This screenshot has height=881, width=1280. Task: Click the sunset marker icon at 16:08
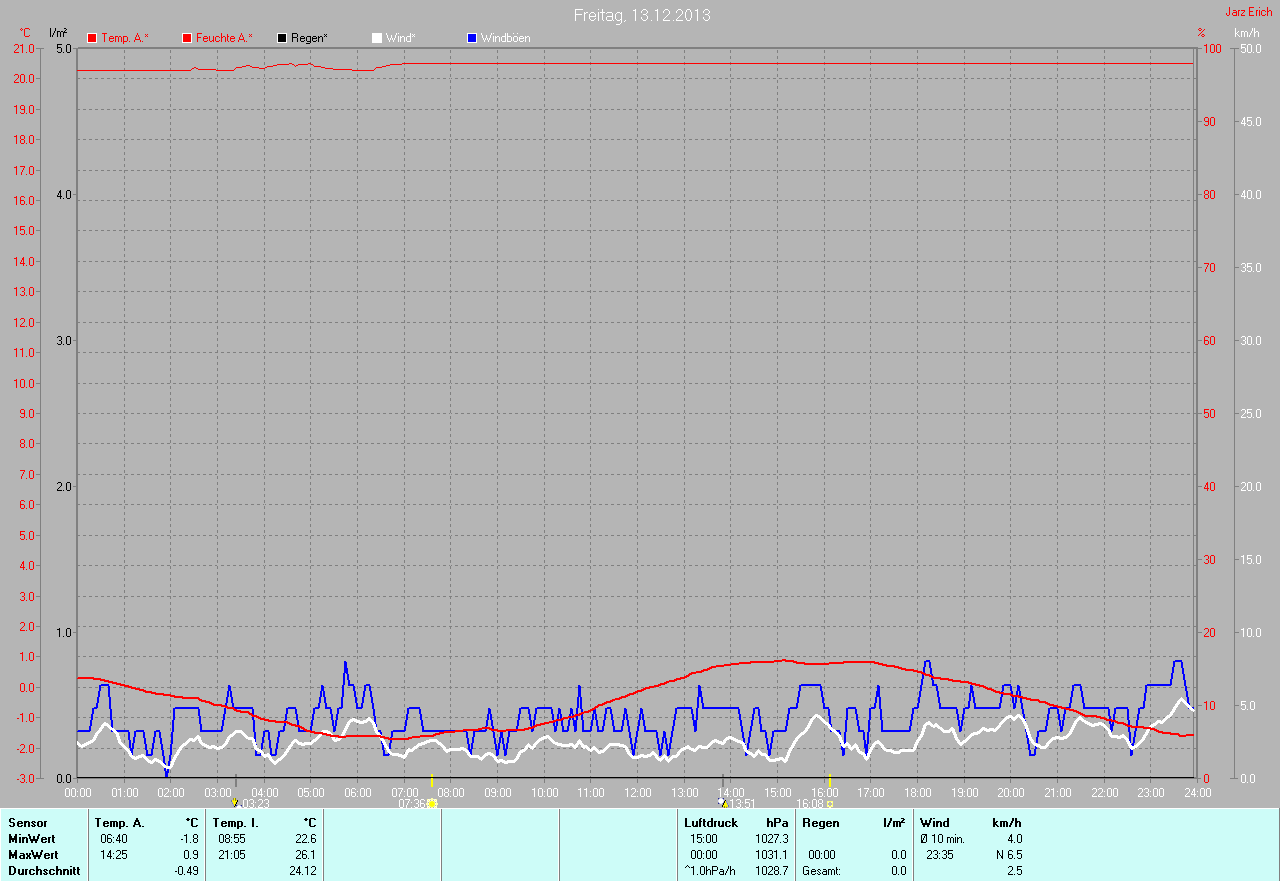(x=830, y=803)
